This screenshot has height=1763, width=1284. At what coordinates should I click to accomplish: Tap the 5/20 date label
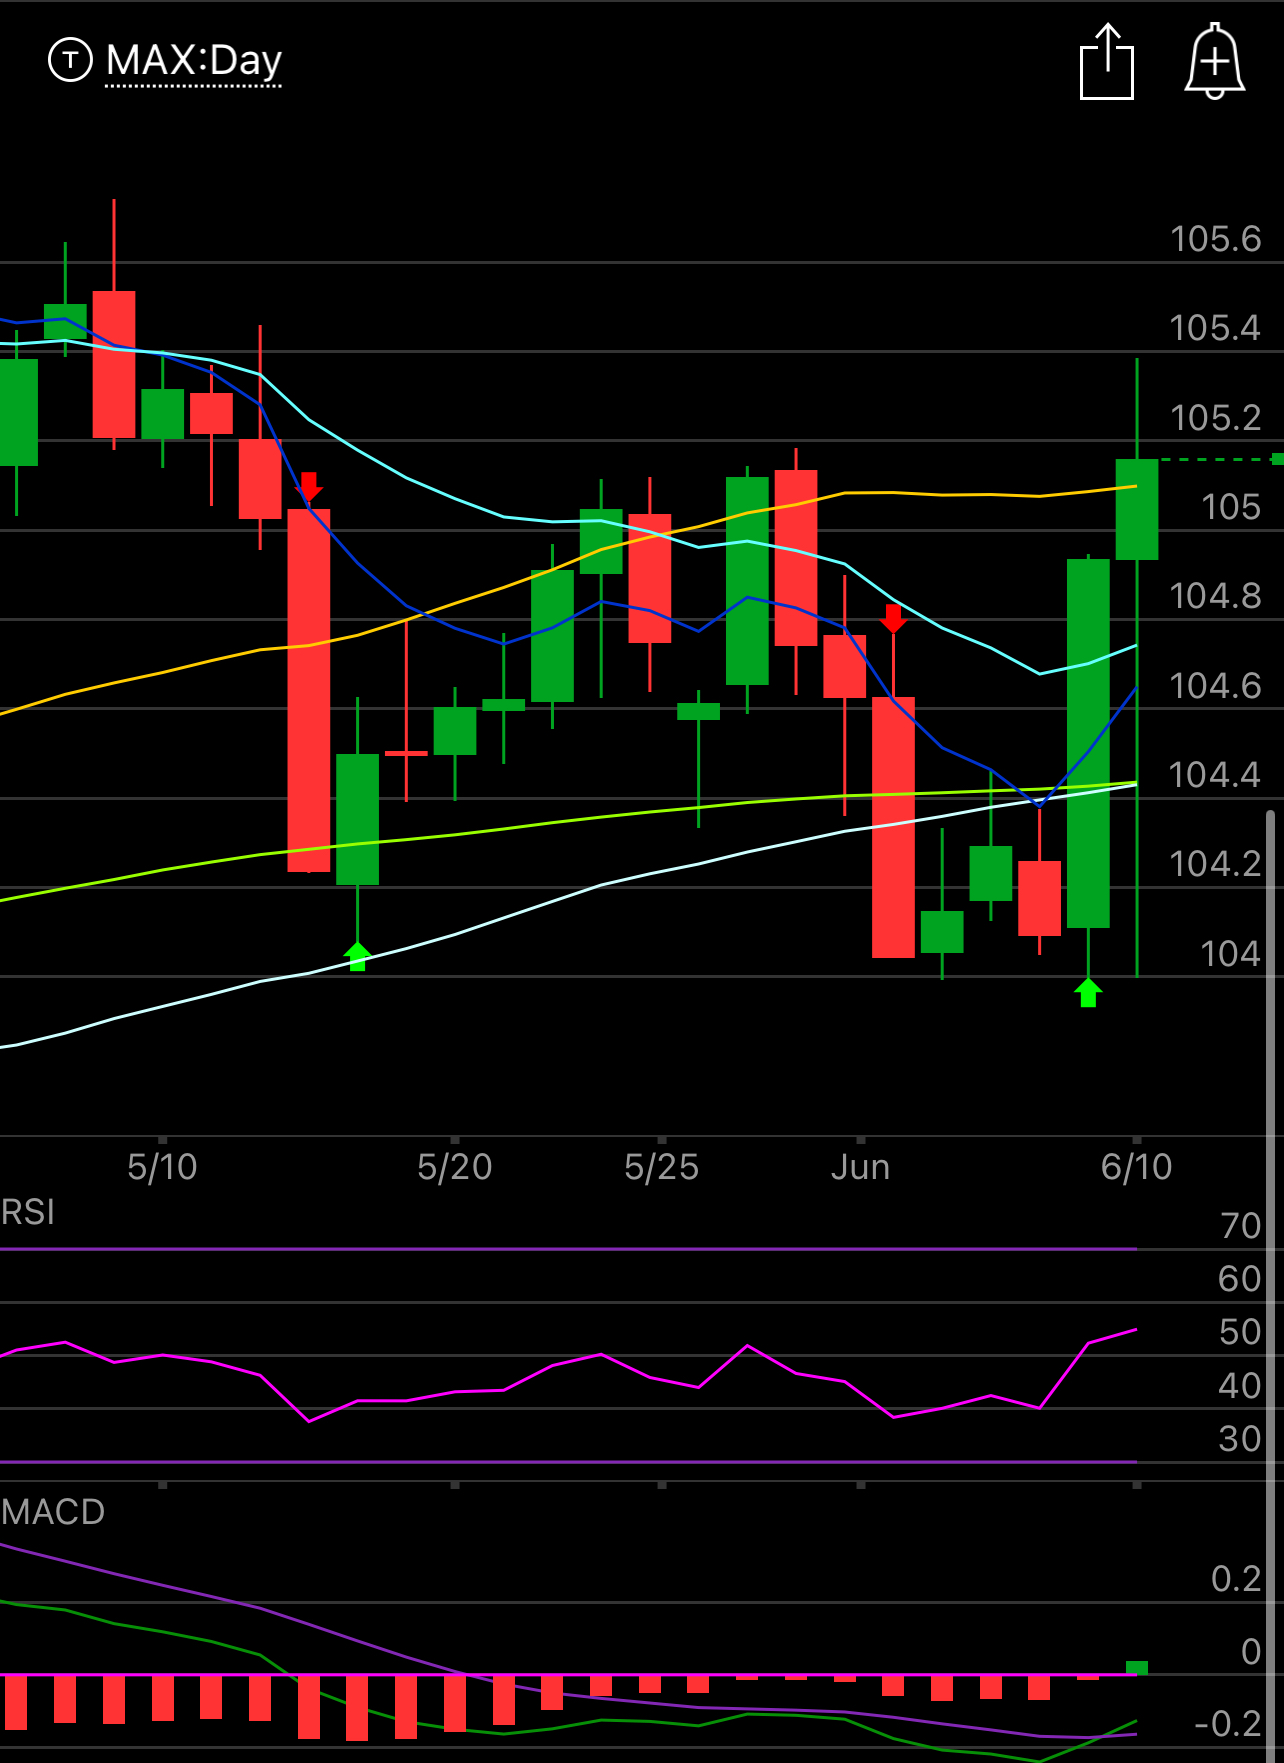[x=455, y=1167]
